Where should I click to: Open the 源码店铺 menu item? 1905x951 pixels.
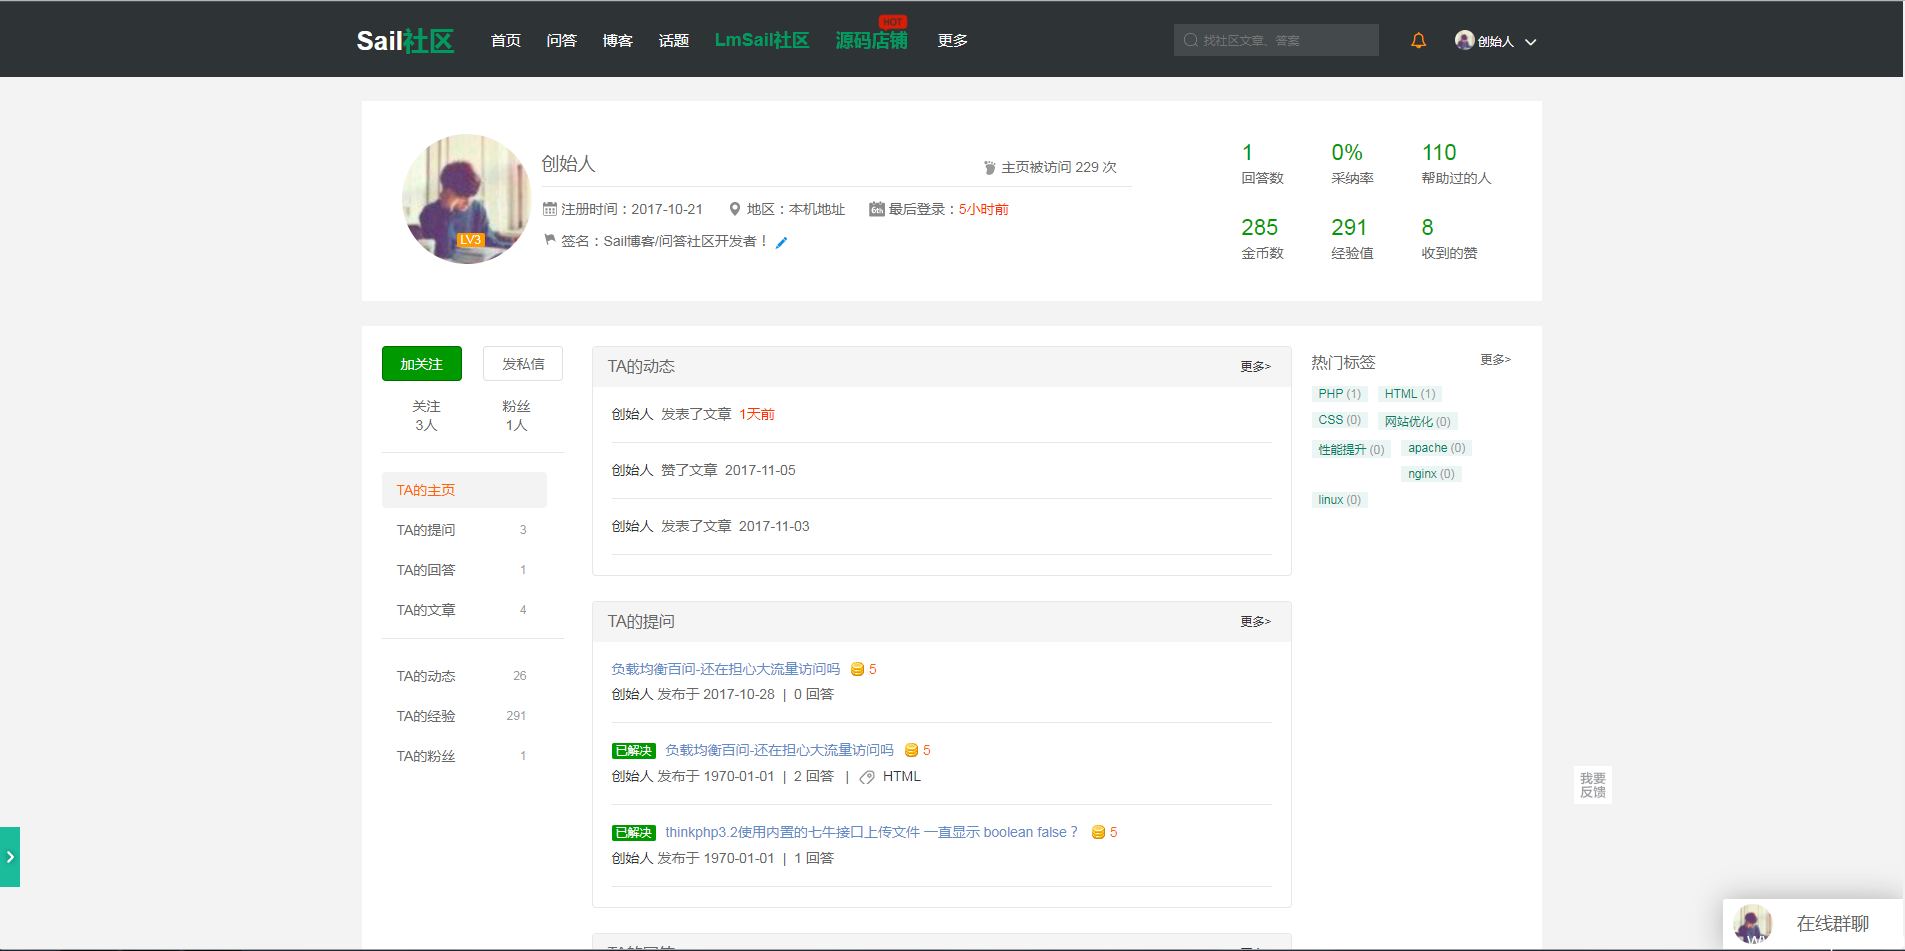(872, 40)
